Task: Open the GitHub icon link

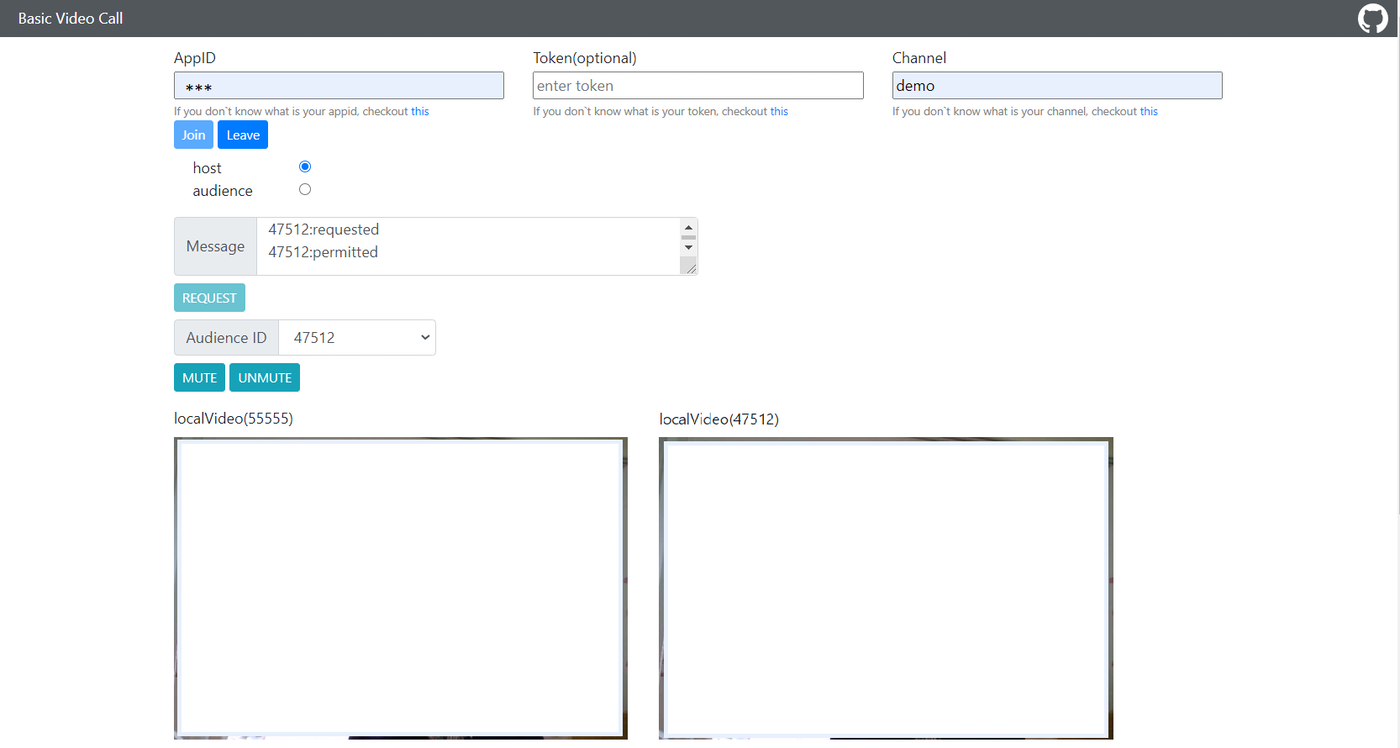Action: coord(1373,19)
